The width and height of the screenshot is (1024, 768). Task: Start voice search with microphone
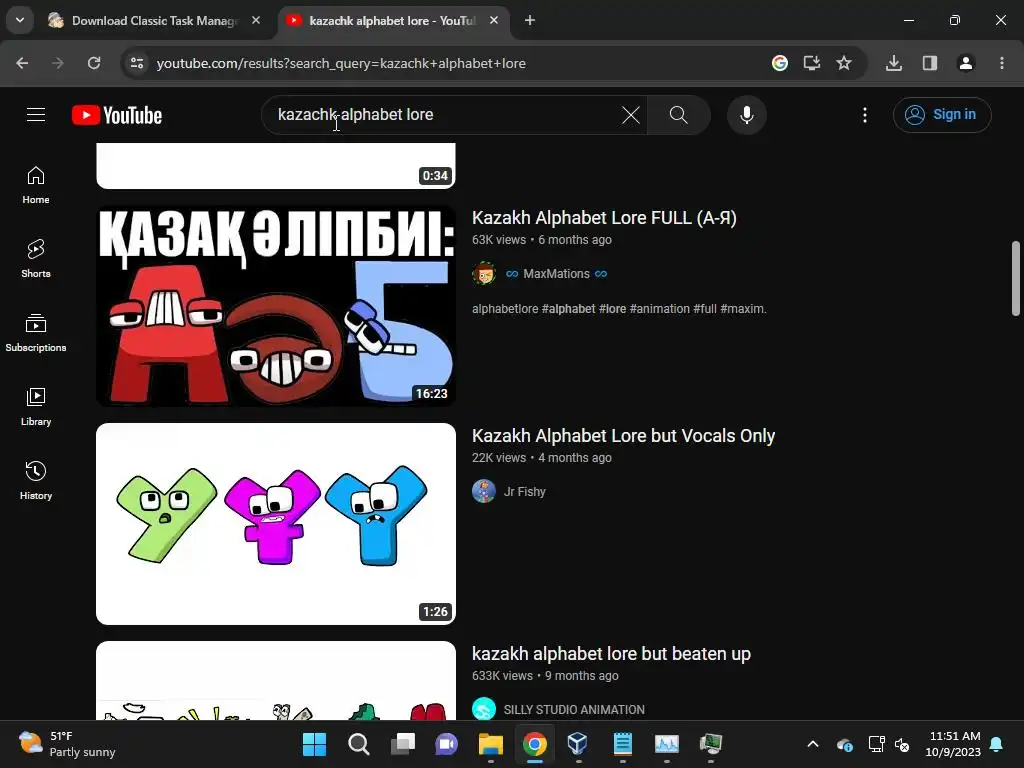746,115
